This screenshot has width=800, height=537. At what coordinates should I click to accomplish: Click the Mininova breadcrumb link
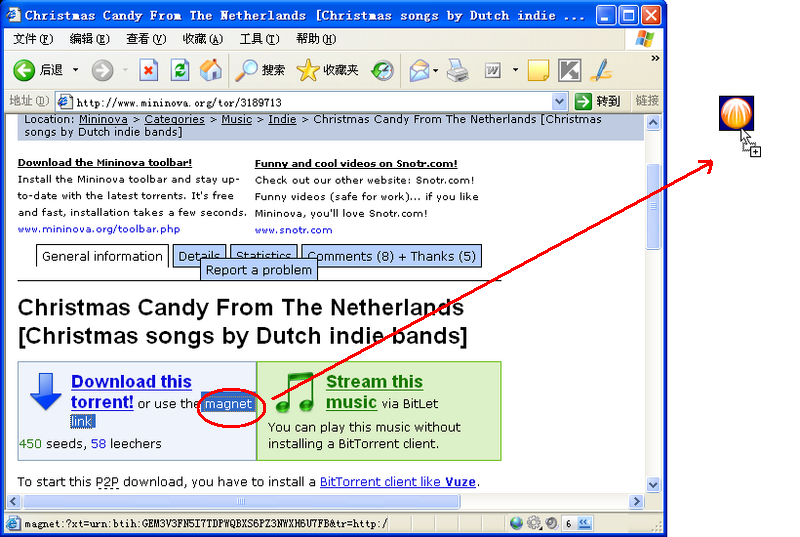103,119
